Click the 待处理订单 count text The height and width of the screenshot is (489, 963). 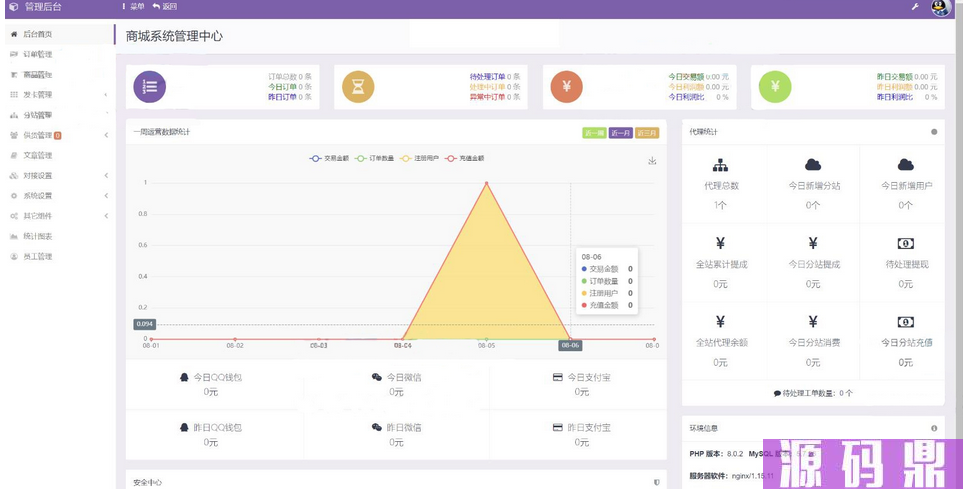[495, 77]
